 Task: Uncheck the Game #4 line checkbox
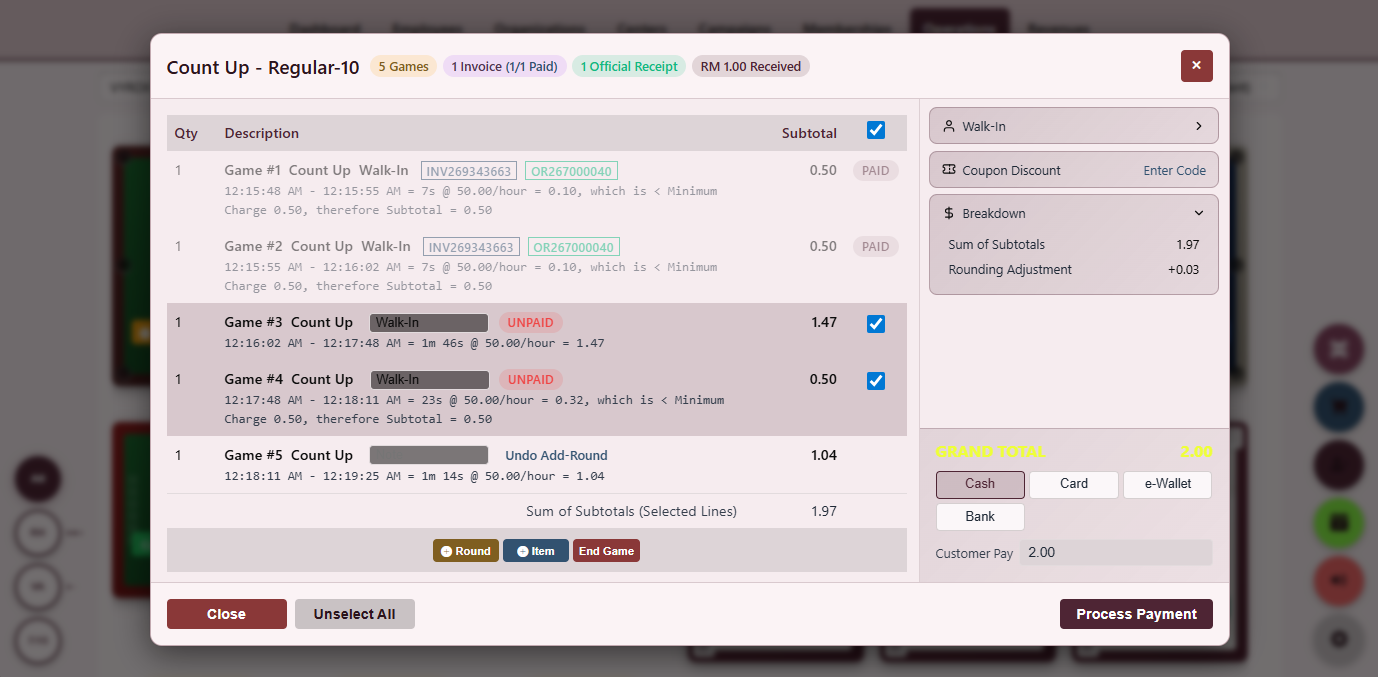[x=876, y=381]
